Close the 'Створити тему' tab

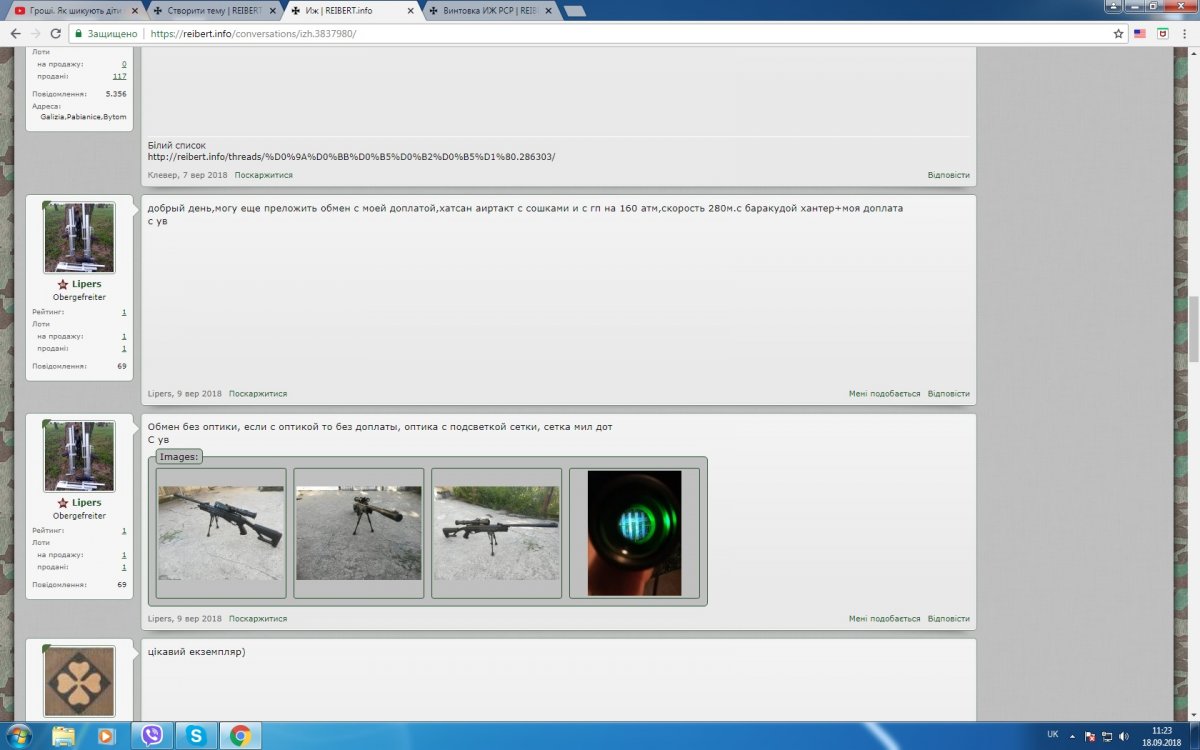pyautogui.click(x=272, y=10)
